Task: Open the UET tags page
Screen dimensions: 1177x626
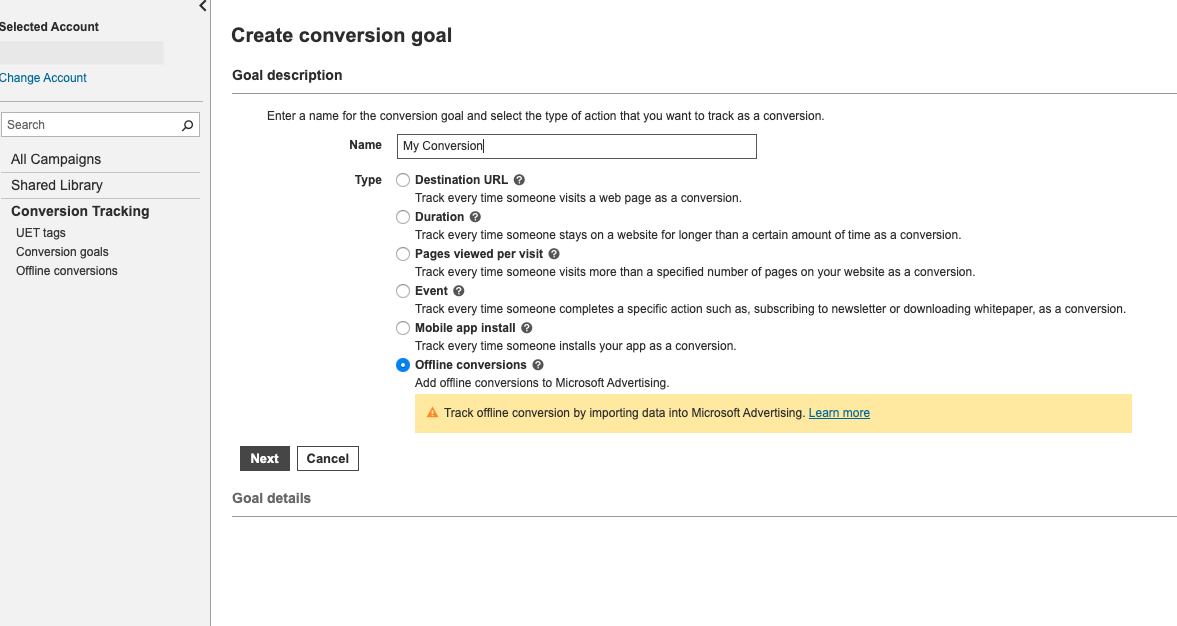Action: (40, 232)
